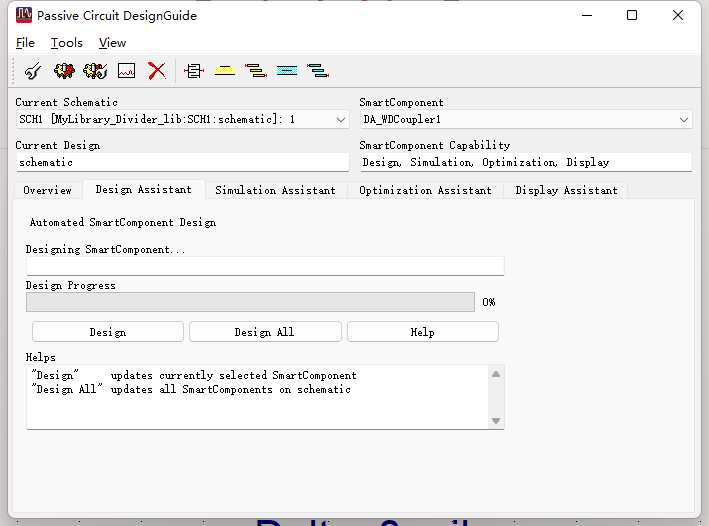Click the Design Progress bar
Screen dimensions: 709x526
click(x=250, y=302)
